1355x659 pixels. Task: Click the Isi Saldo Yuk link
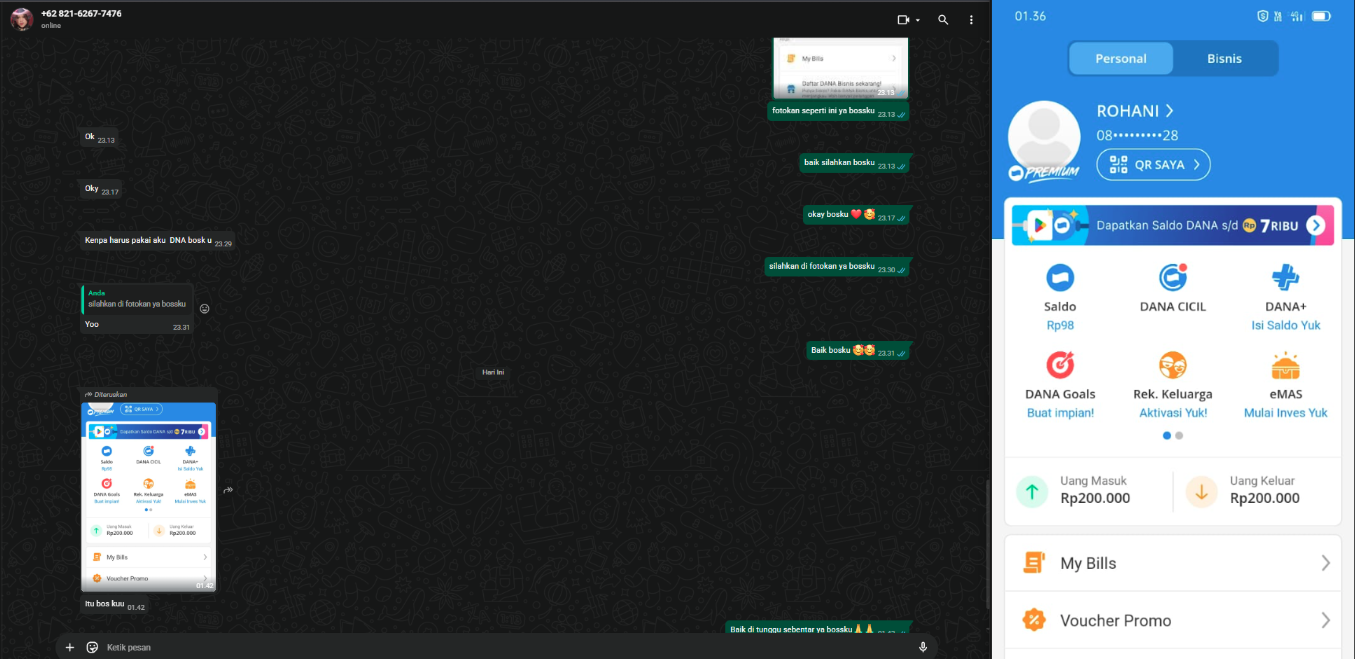(1285, 325)
